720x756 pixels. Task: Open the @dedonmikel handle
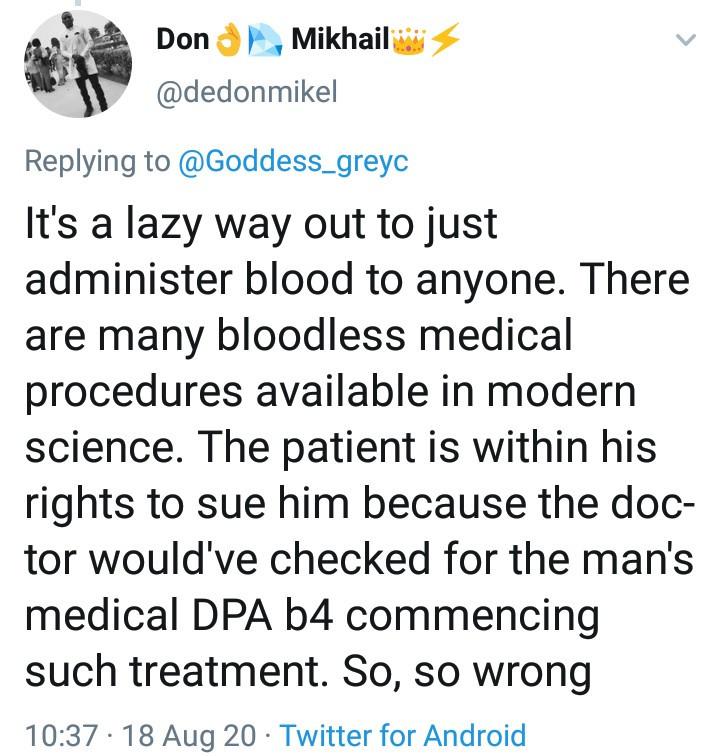pos(246,93)
